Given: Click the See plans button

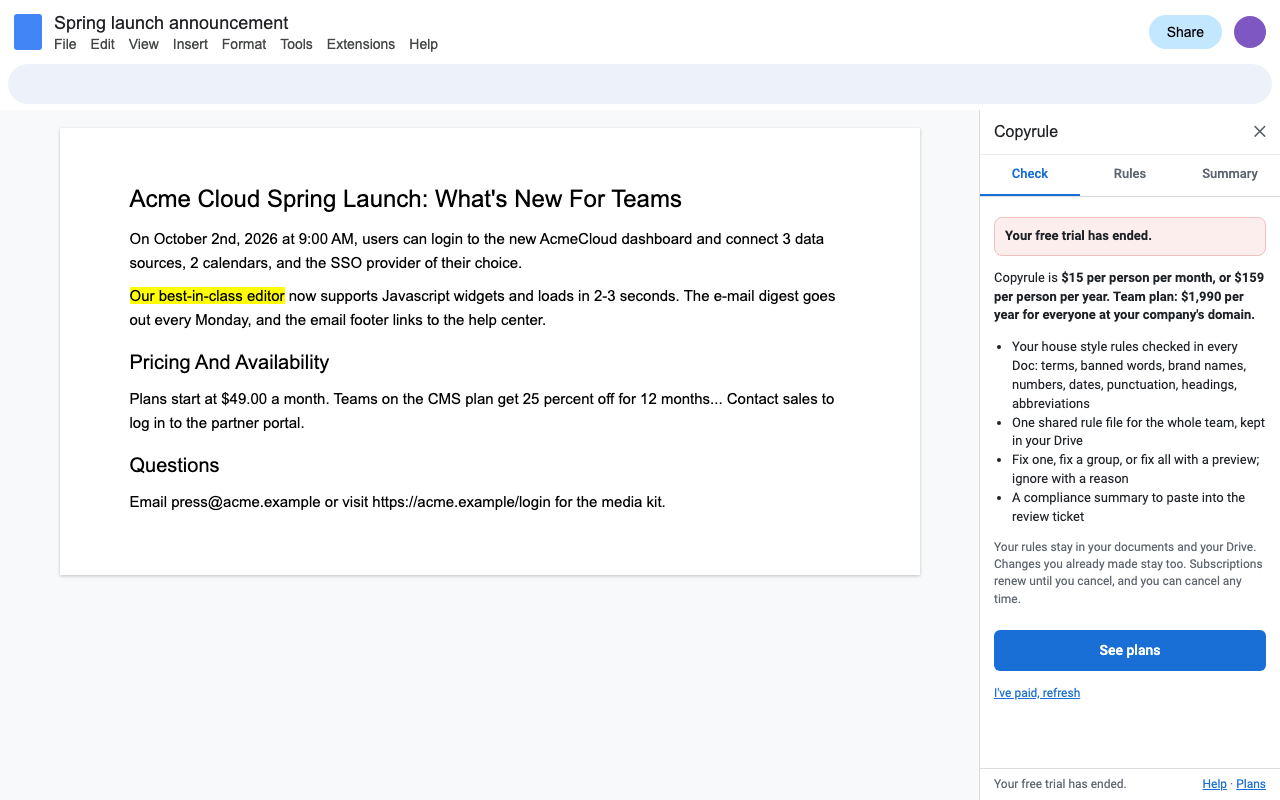Looking at the screenshot, I should click(1130, 650).
